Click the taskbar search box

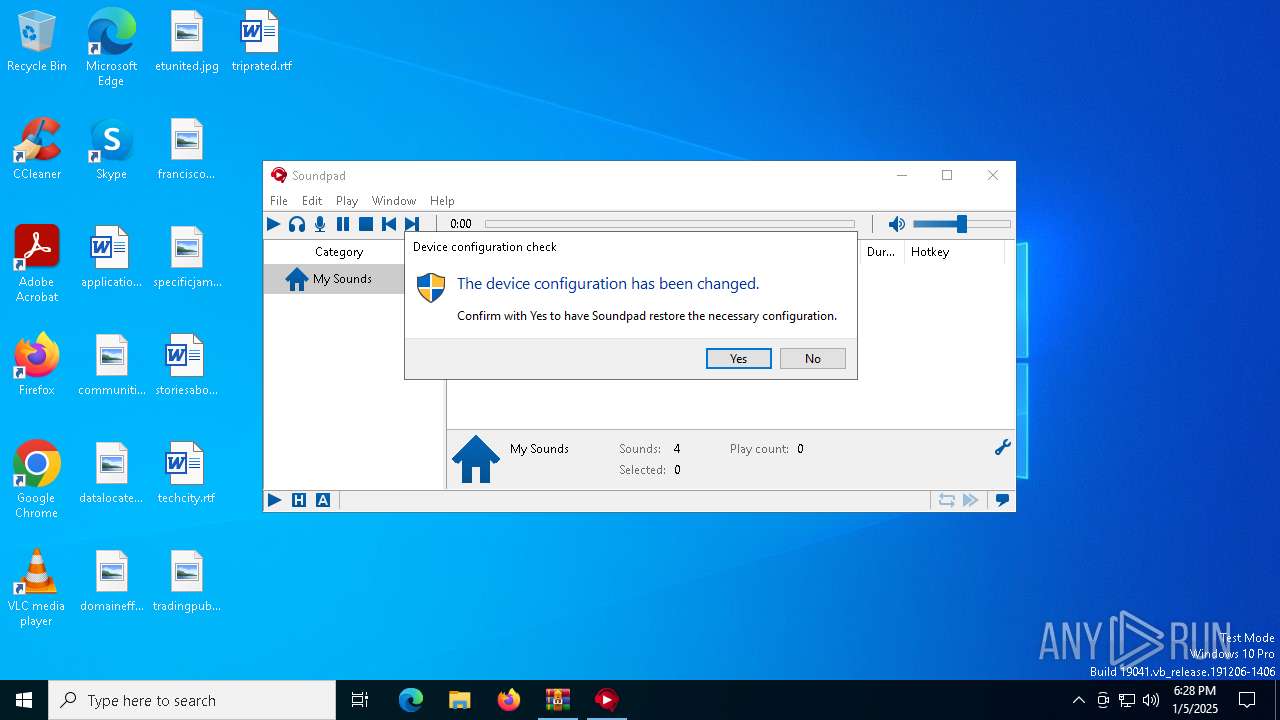pyautogui.click(x=192, y=700)
